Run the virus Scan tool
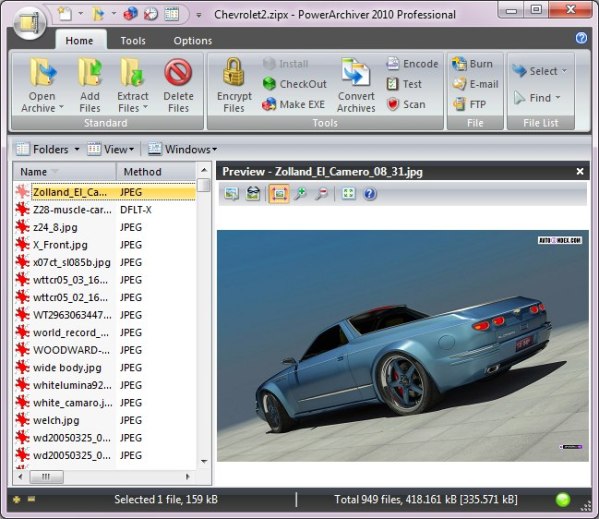The image size is (599, 519). pyautogui.click(x=406, y=104)
